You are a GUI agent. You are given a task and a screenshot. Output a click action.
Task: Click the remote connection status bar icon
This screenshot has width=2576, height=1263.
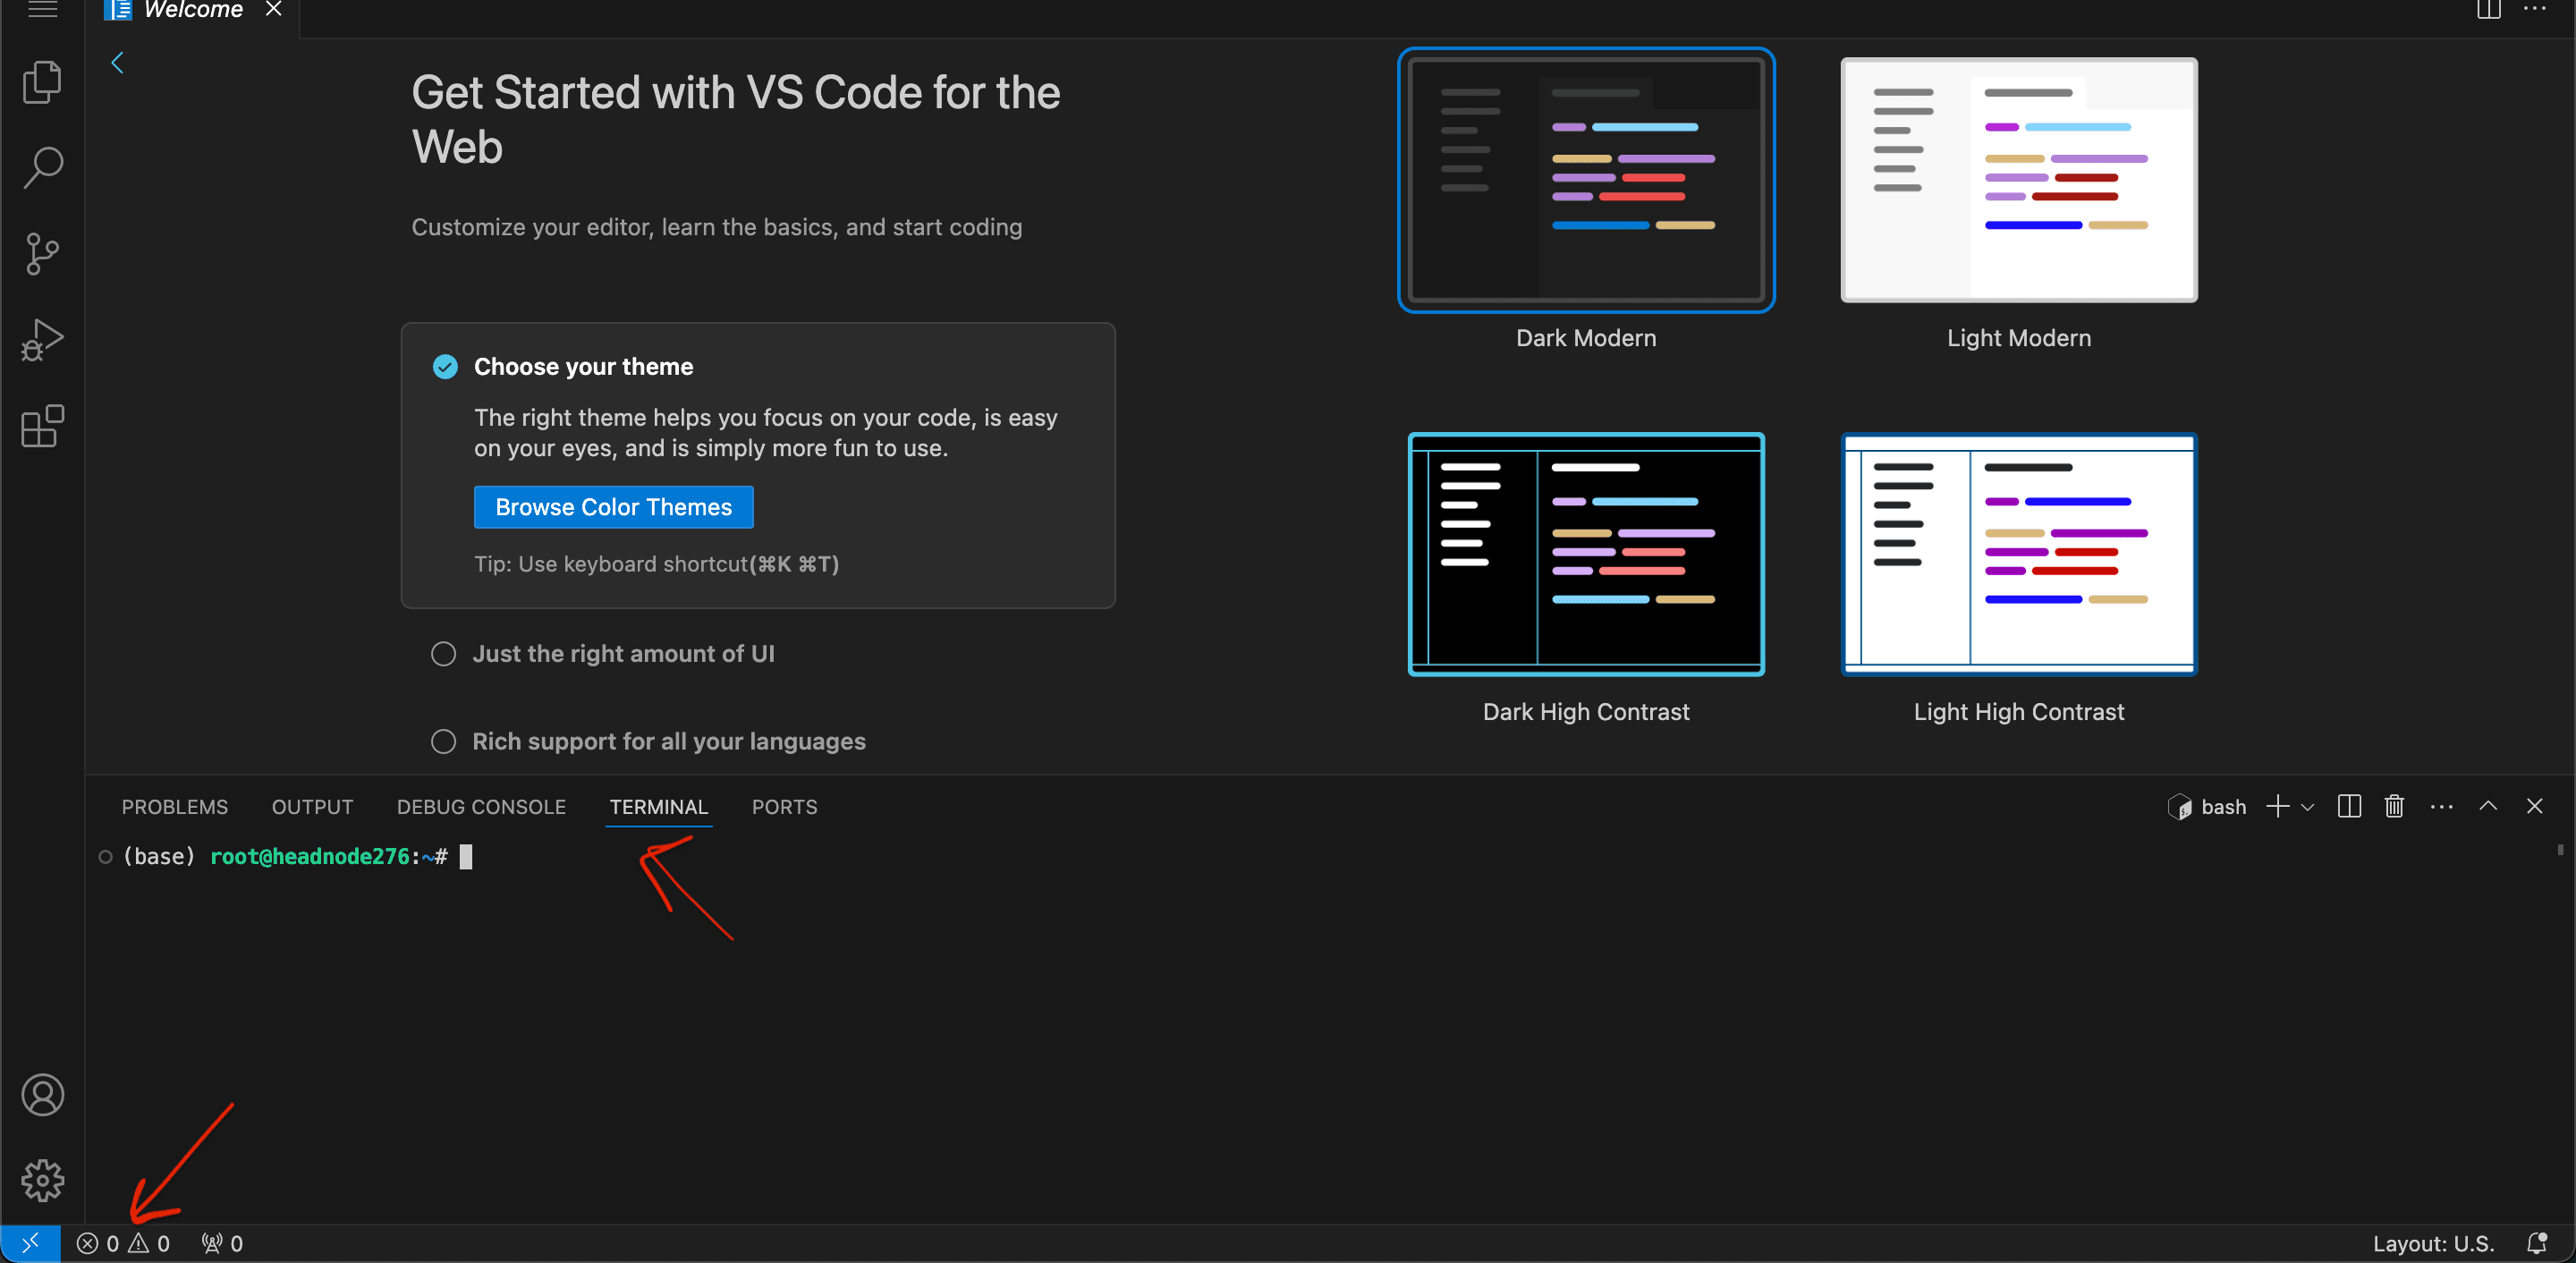tap(30, 1243)
